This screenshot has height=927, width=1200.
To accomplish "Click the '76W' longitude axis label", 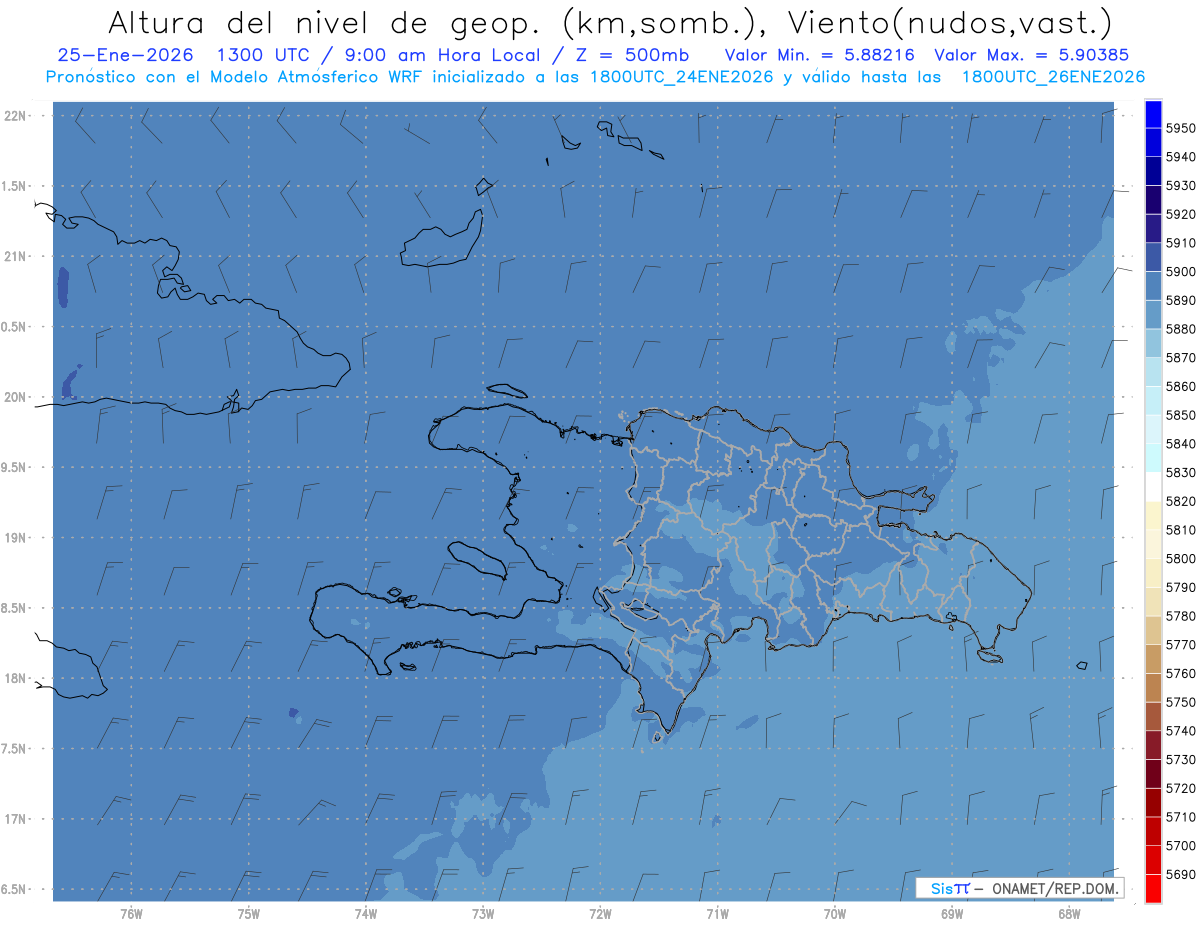I will pos(131,914).
